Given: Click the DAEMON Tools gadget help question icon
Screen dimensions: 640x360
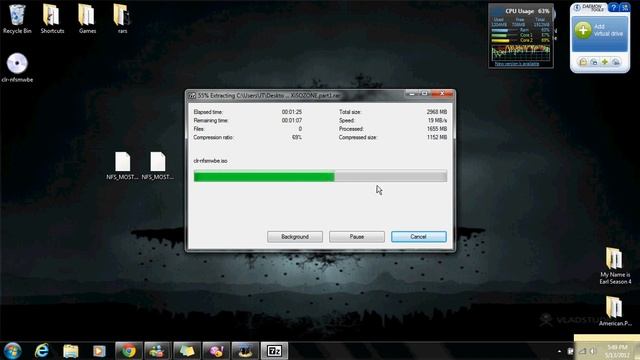Looking at the screenshot, I should click(613, 7).
